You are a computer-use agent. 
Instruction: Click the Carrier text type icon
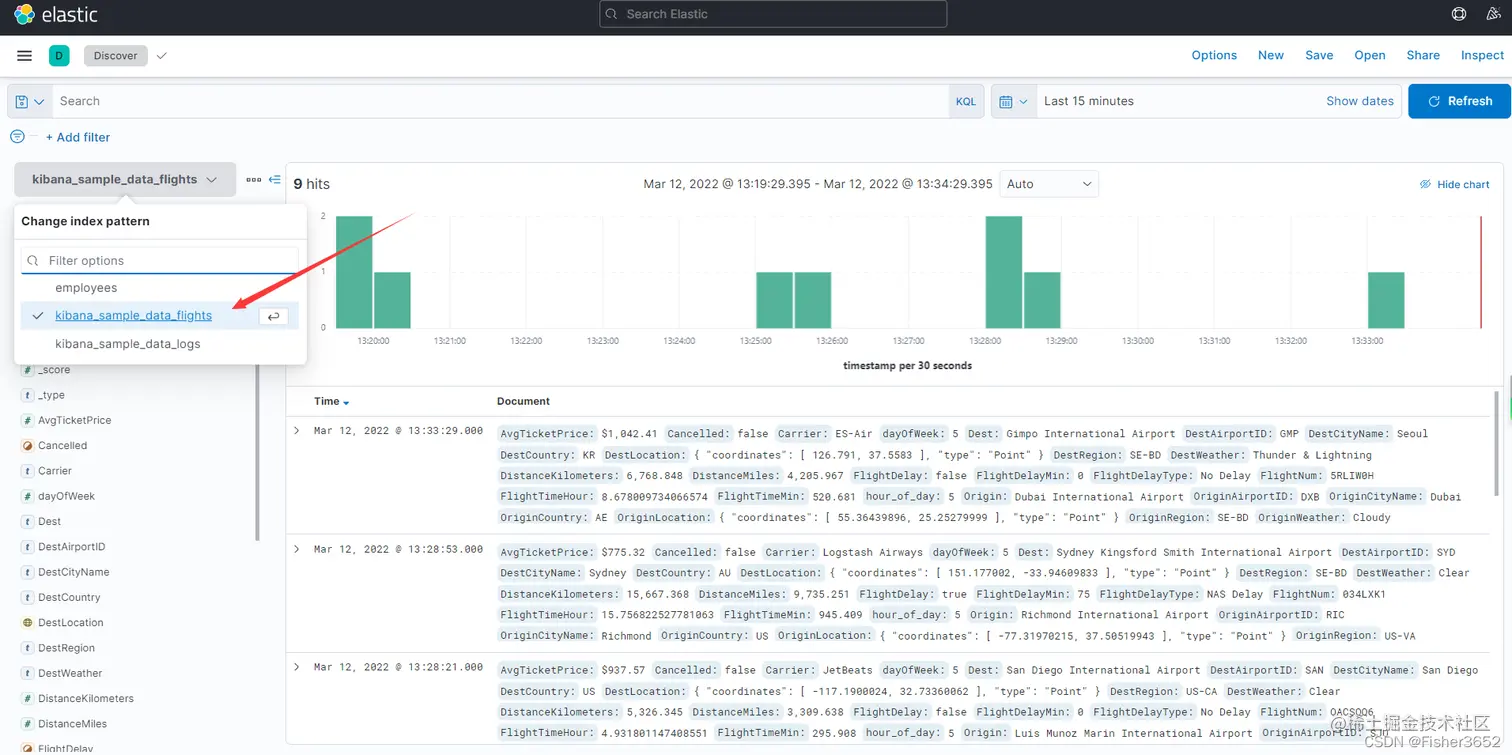[28, 471]
